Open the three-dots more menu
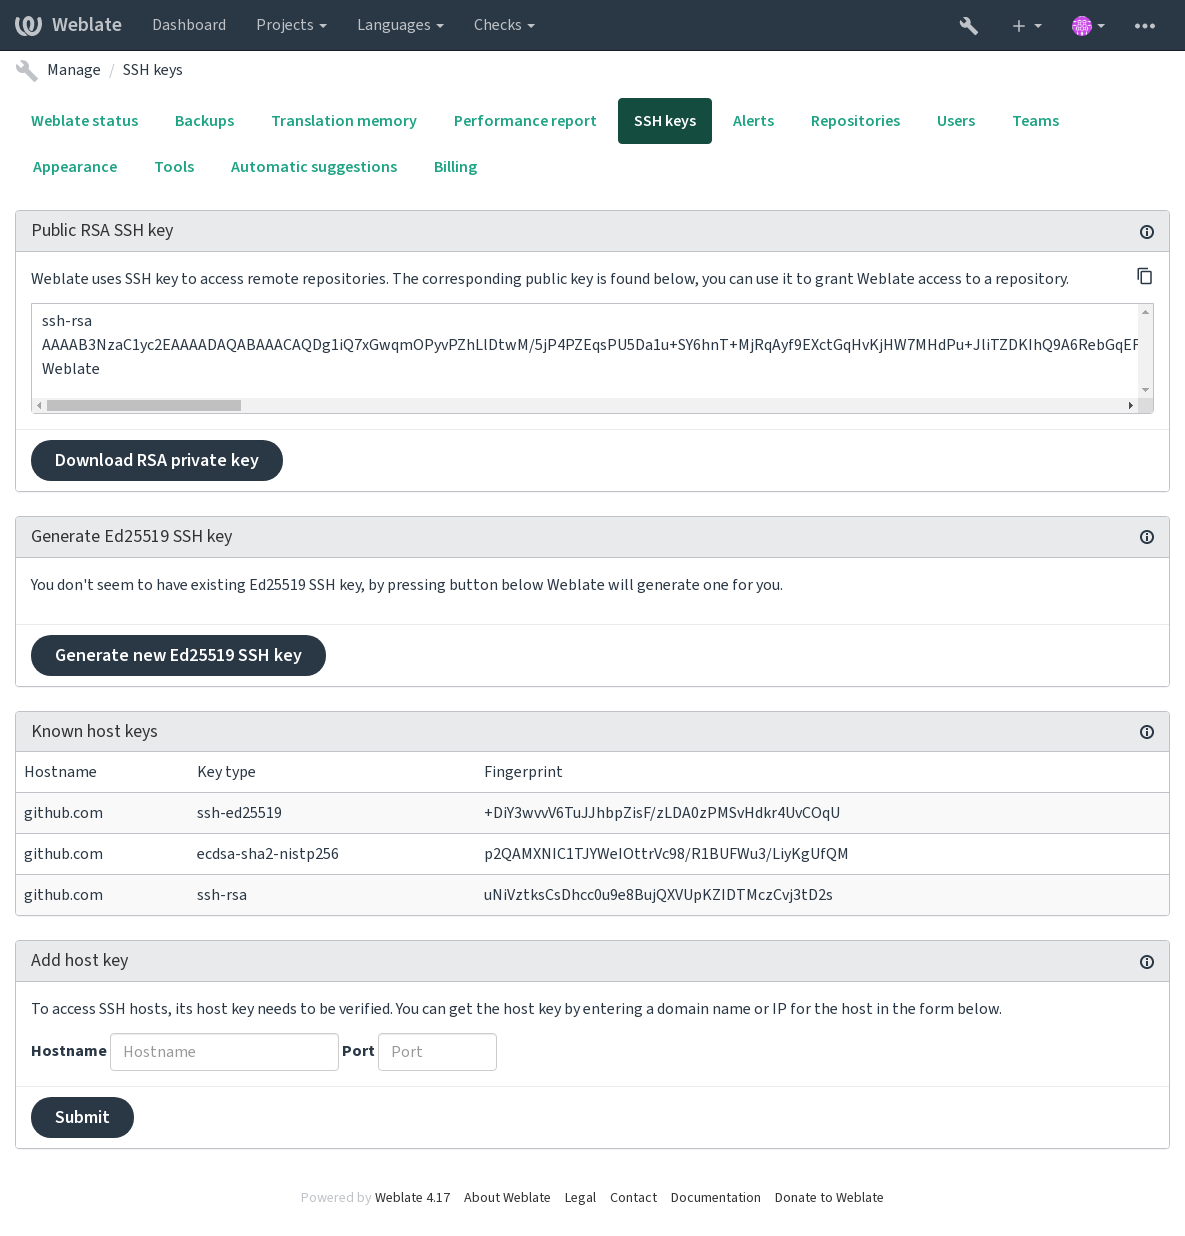This screenshot has height=1236, width=1185. pyautogui.click(x=1145, y=26)
